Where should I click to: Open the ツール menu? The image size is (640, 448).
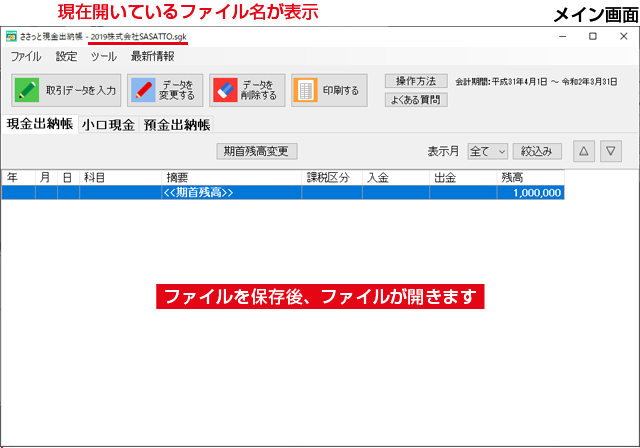pos(103,57)
